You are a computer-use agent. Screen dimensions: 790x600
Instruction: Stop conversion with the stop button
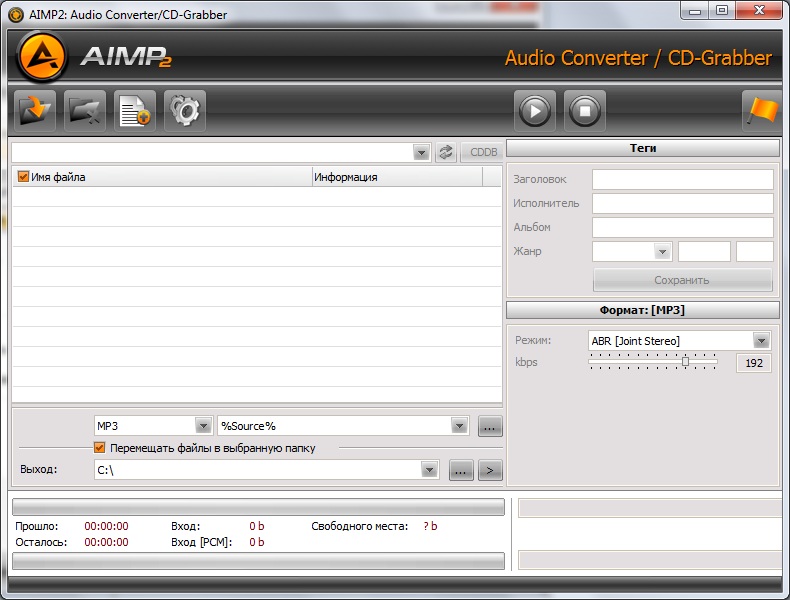coord(584,111)
